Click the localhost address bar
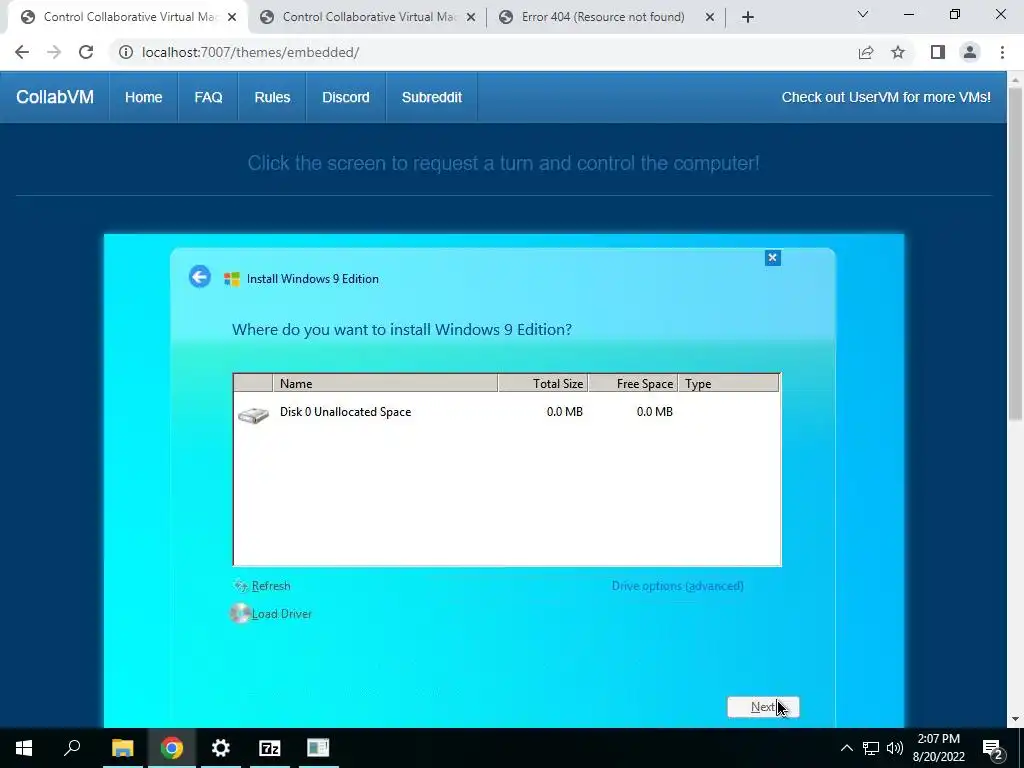Screen dimensions: 1024x768 pos(483,52)
